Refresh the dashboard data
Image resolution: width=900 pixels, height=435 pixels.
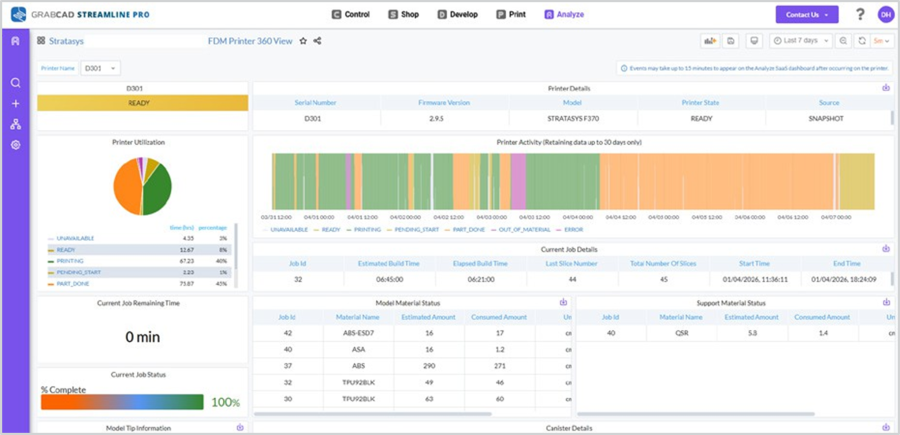coord(862,41)
